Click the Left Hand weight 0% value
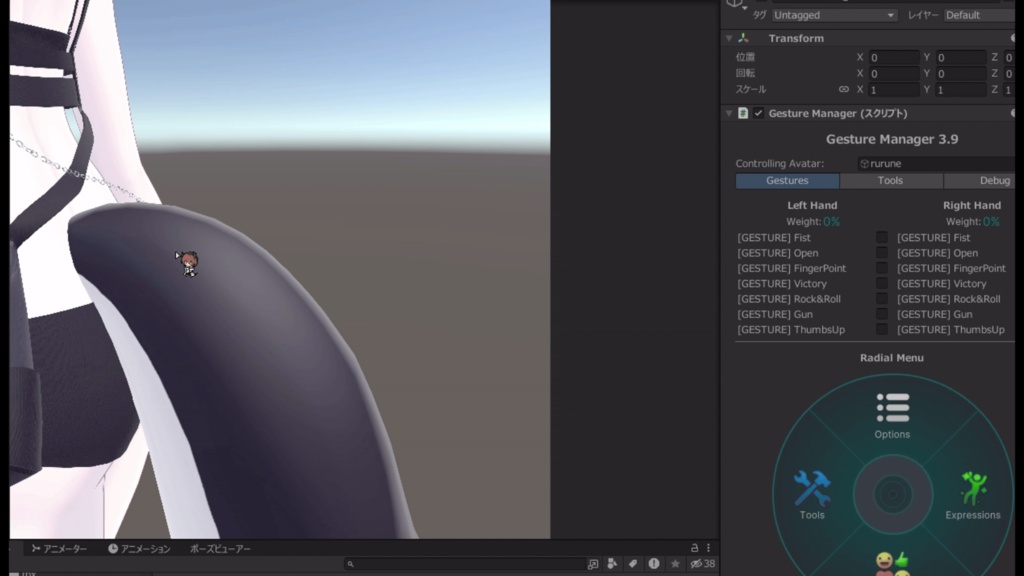This screenshot has height=576, width=1024. (831, 222)
